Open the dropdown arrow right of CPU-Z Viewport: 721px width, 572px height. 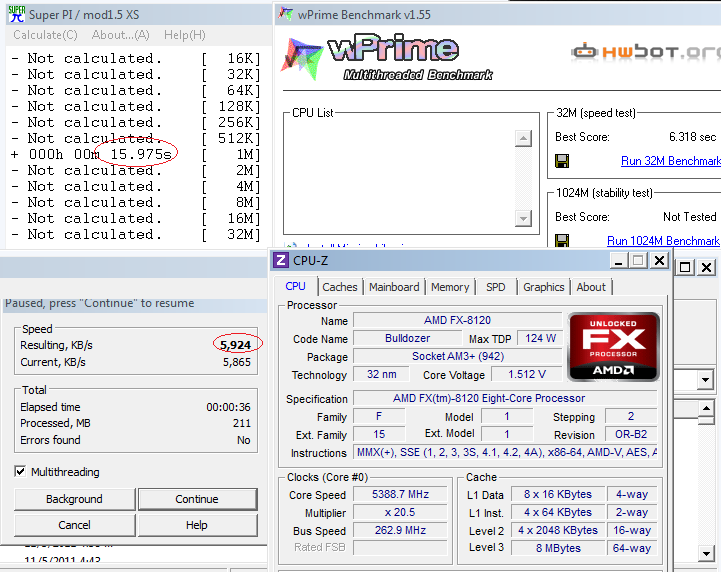(705, 380)
